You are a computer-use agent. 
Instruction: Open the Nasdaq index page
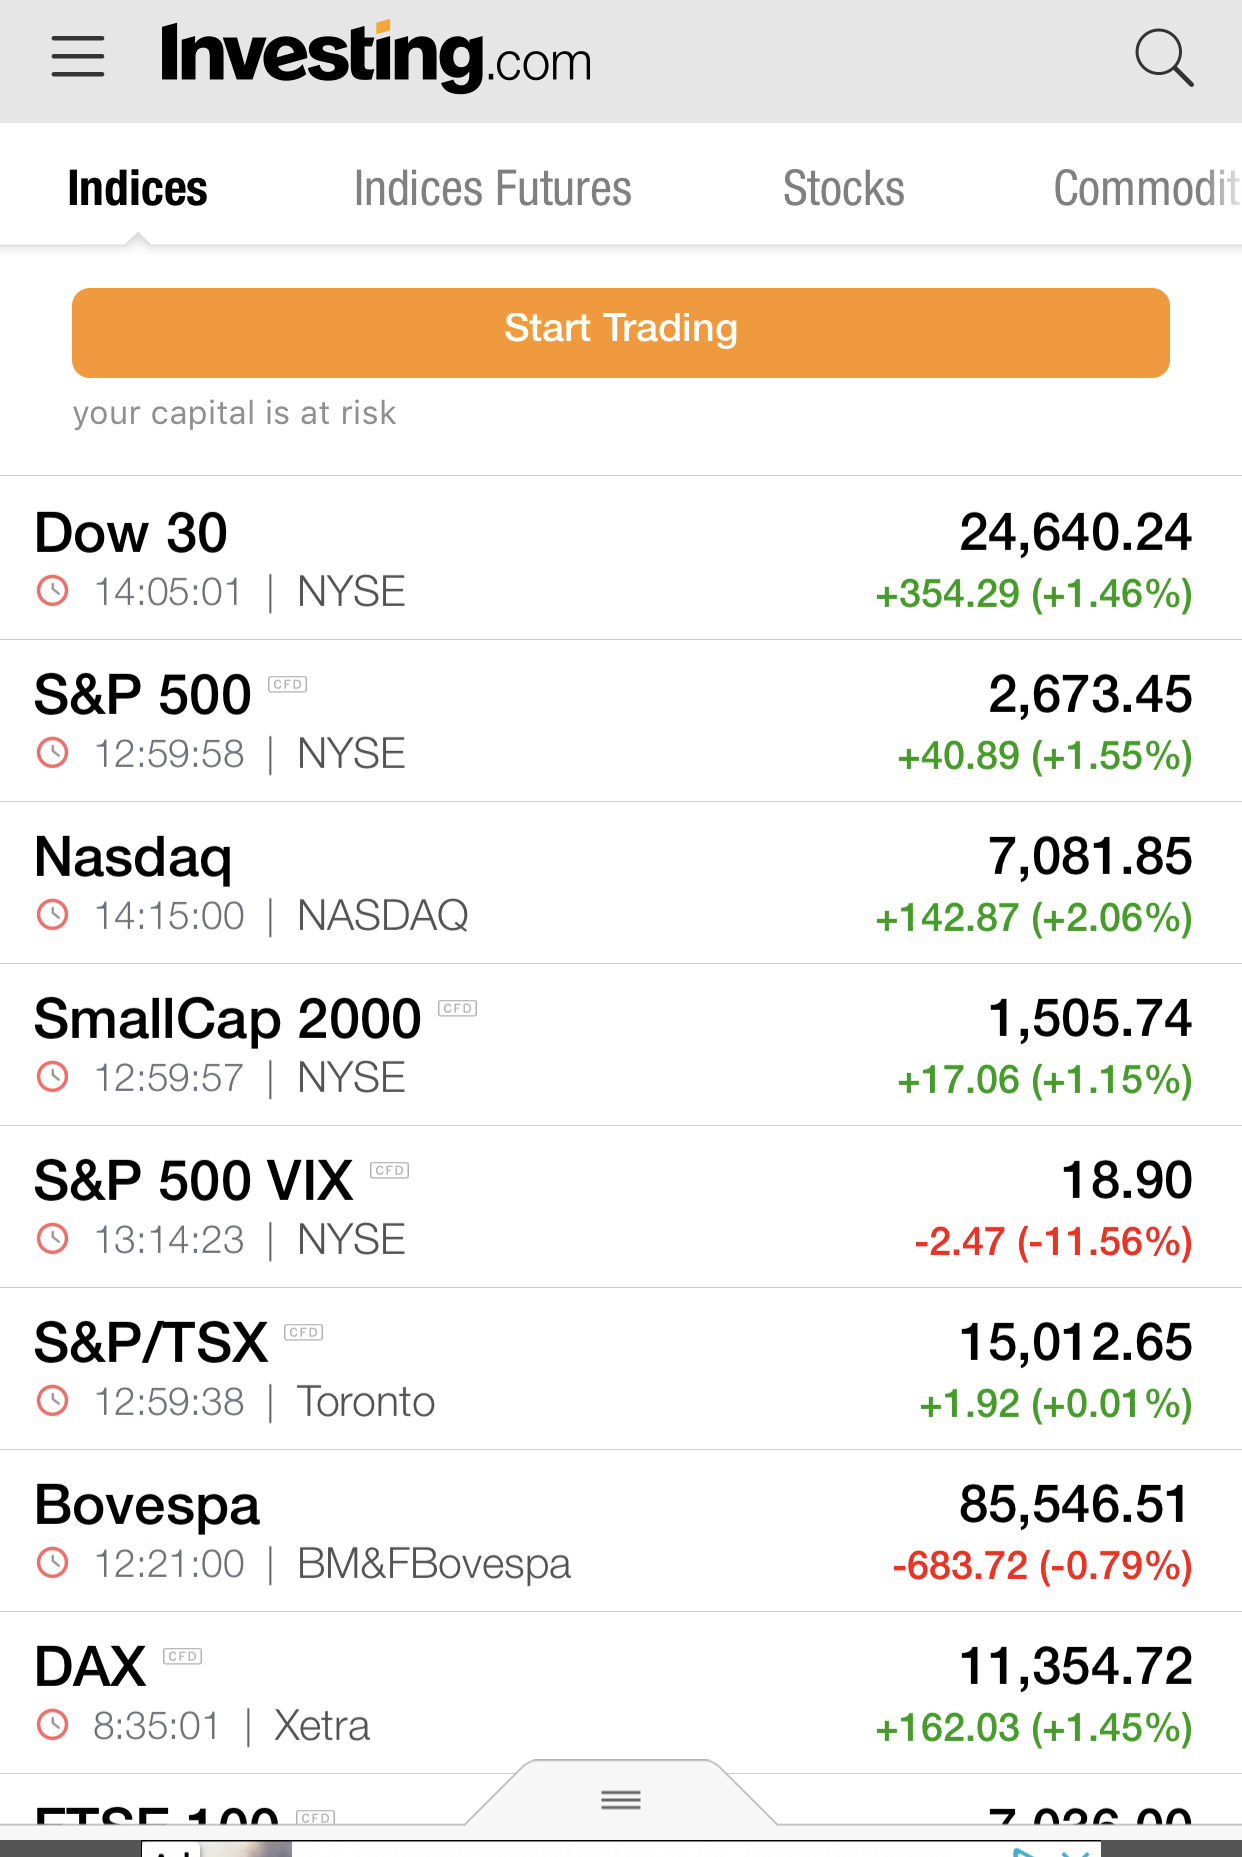click(133, 857)
